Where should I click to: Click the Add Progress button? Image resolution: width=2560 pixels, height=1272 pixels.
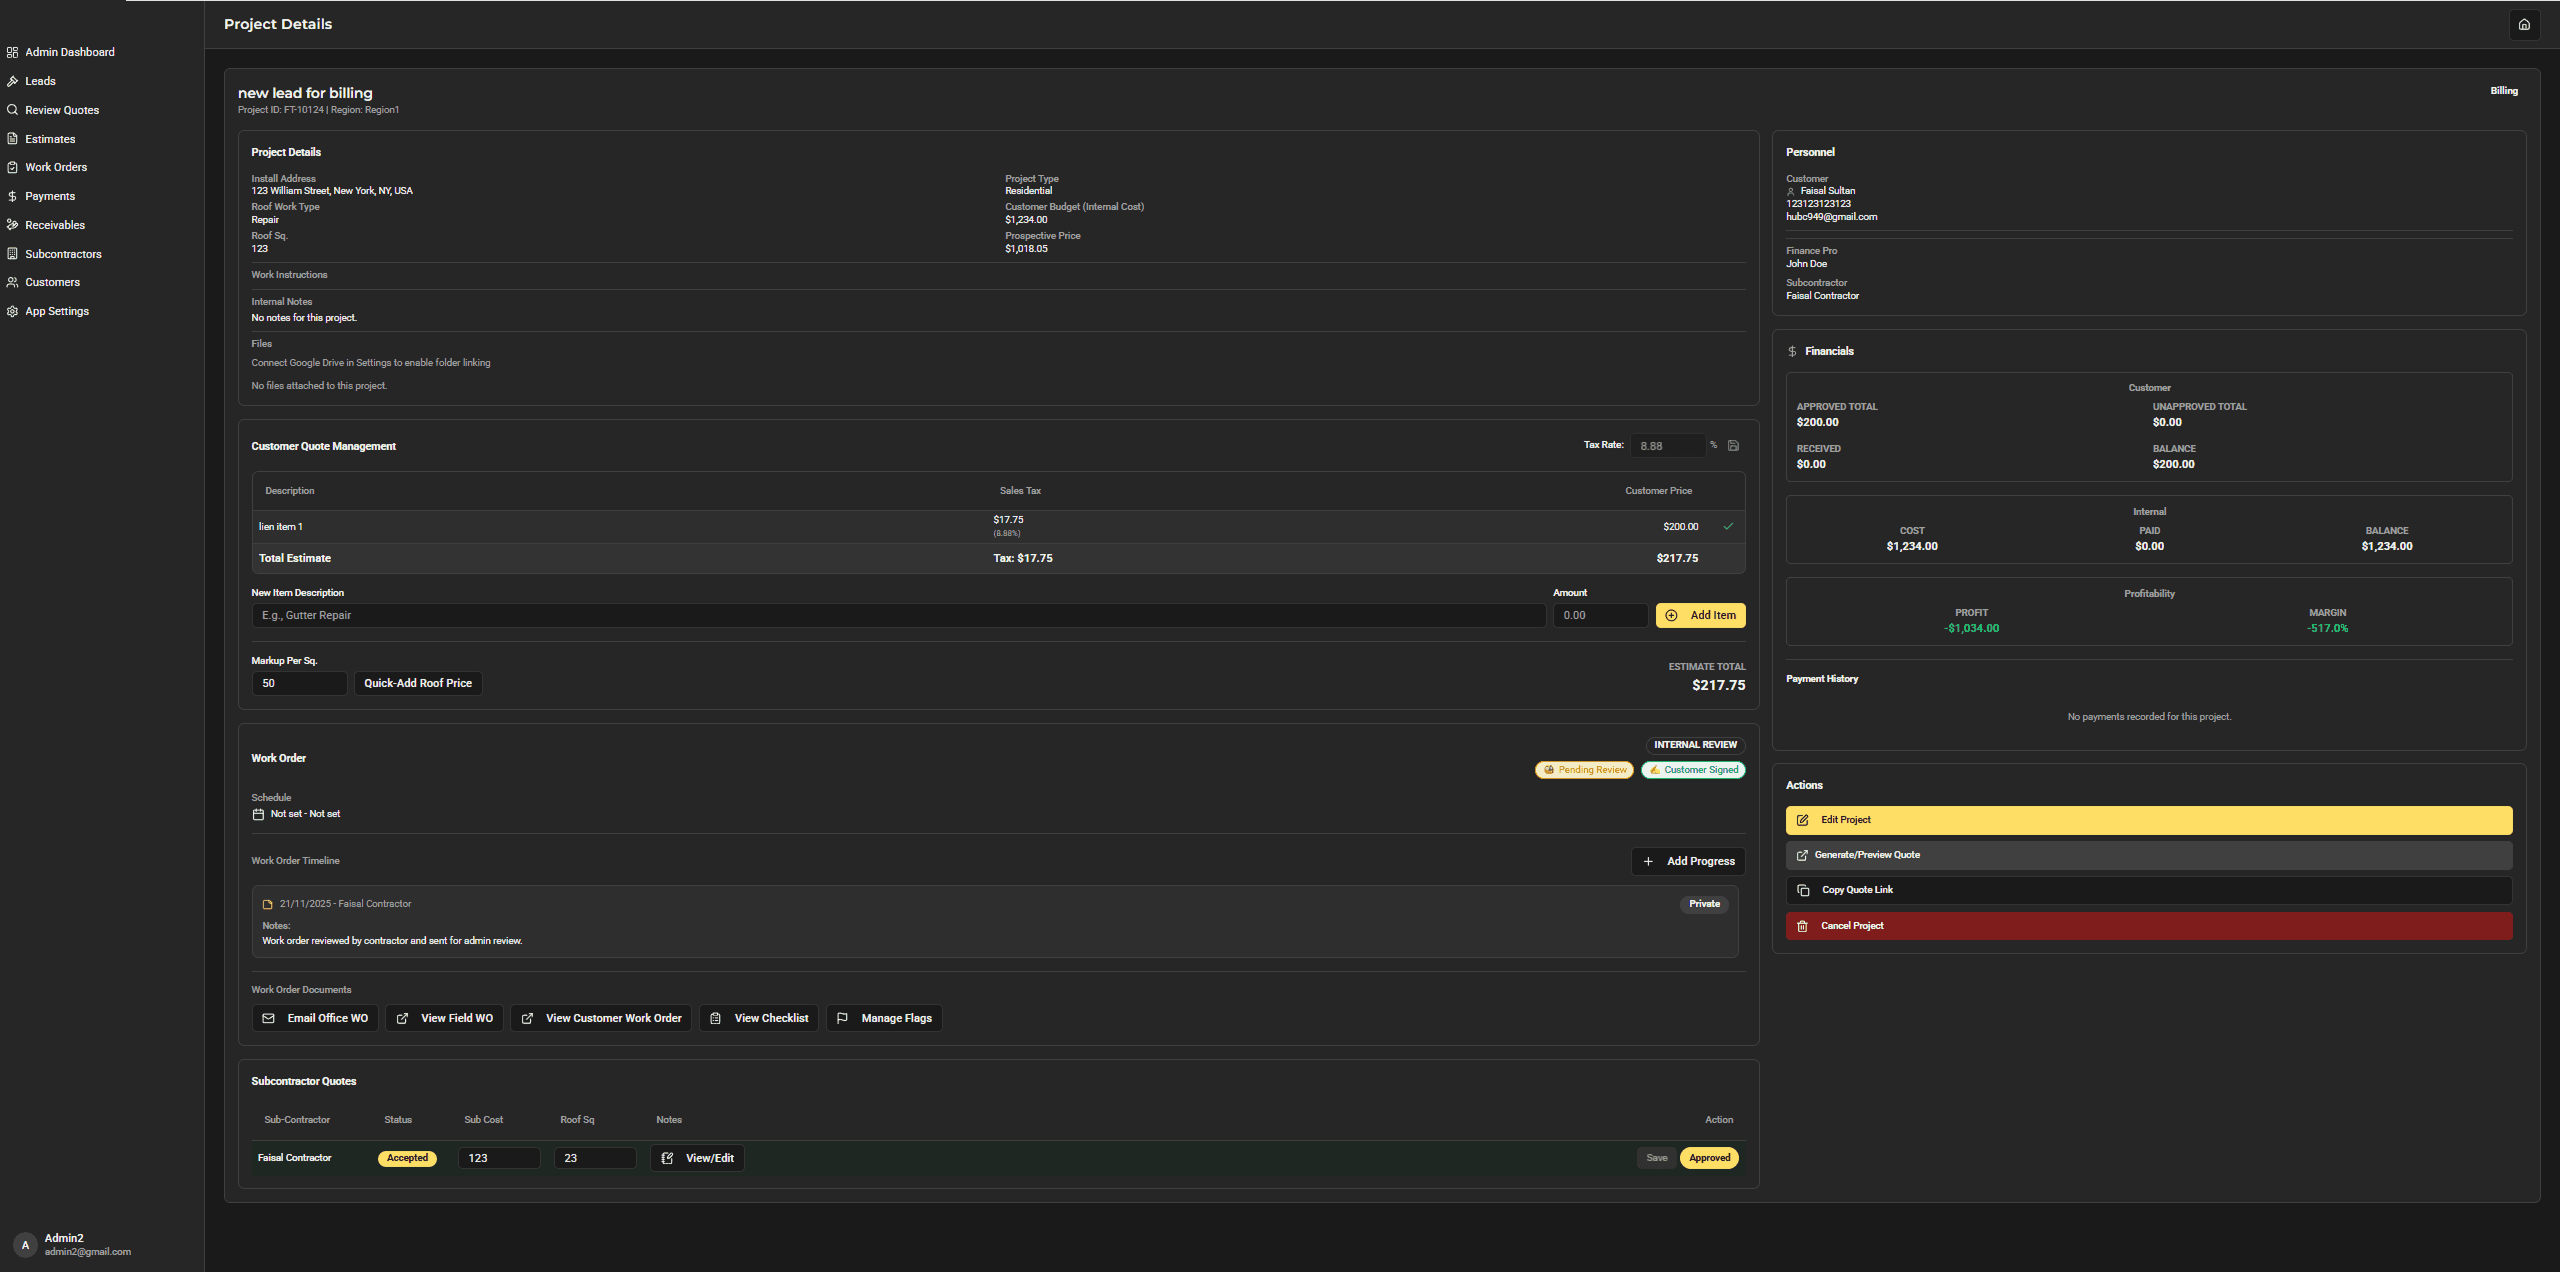(x=1688, y=861)
